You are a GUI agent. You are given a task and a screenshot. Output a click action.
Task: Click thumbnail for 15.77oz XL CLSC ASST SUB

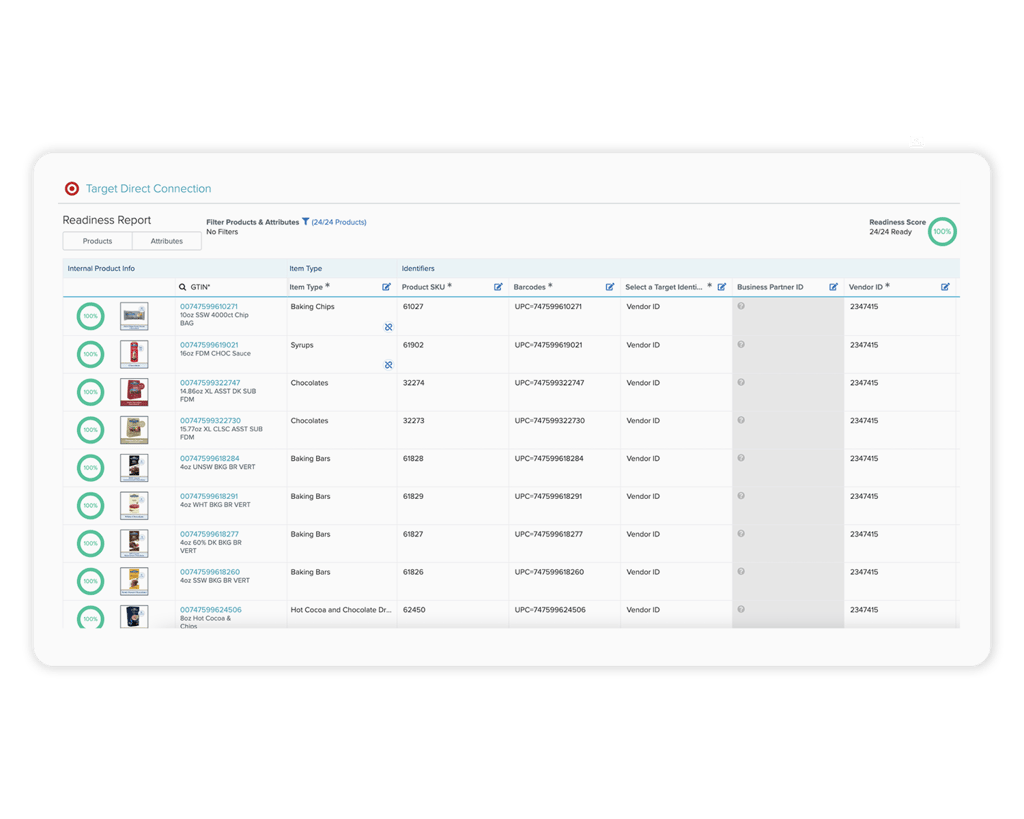(135, 430)
